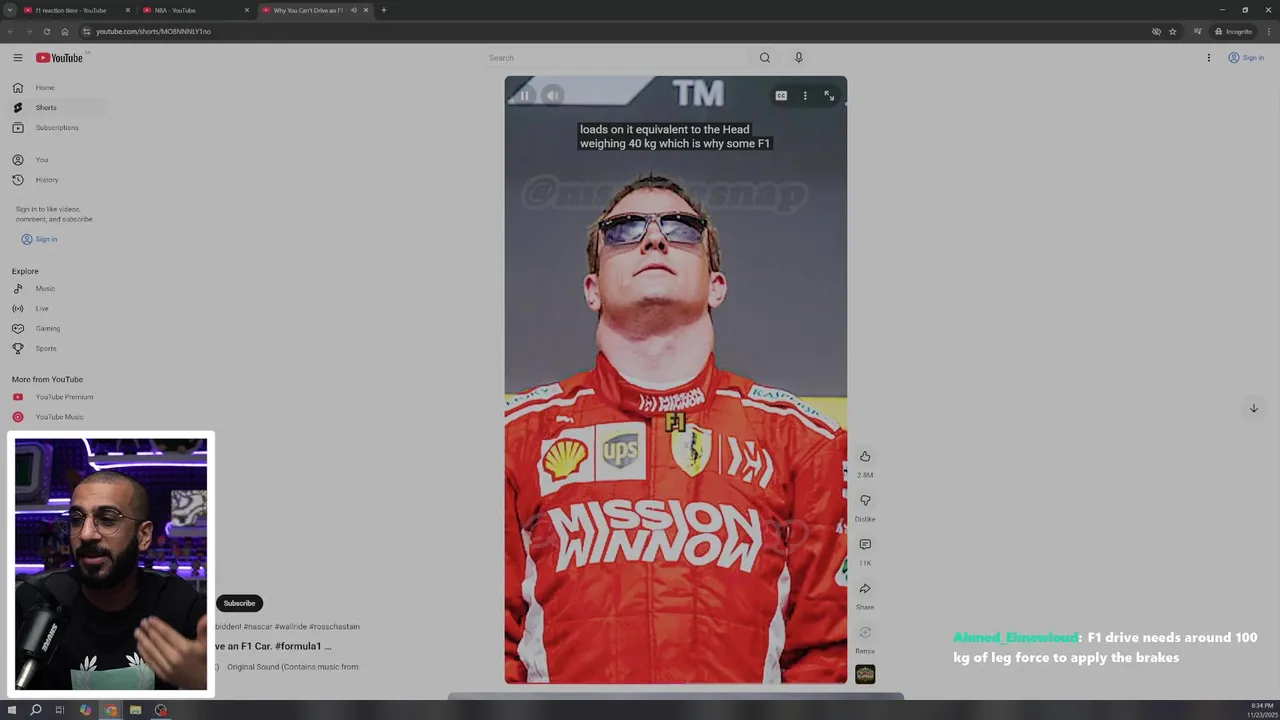Click the sidebar Sign in button
1280x720 pixels.
(40, 239)
